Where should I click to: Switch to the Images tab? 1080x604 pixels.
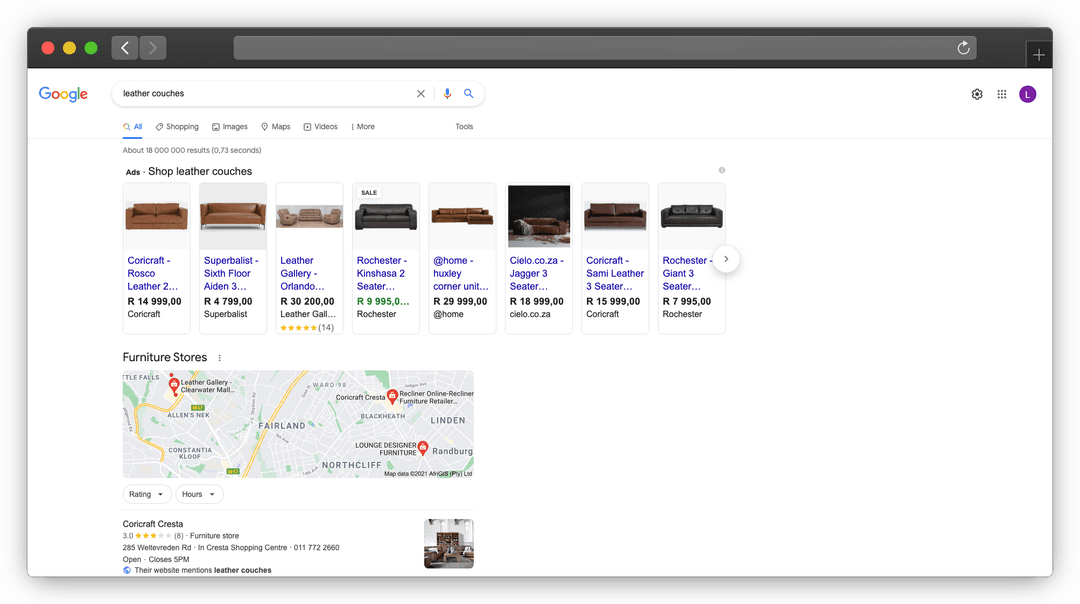[229, 127]
